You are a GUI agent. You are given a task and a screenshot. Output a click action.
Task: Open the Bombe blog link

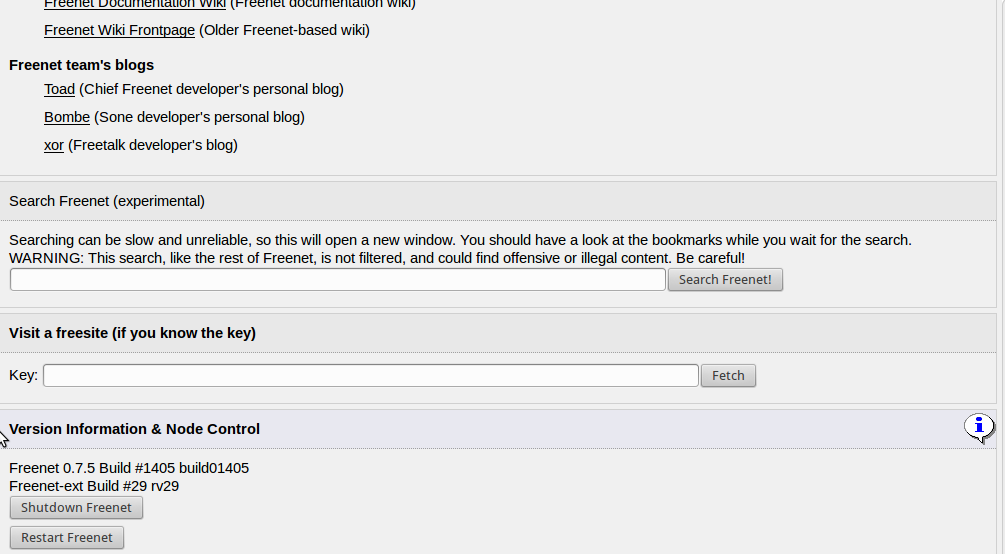(67, 117)
